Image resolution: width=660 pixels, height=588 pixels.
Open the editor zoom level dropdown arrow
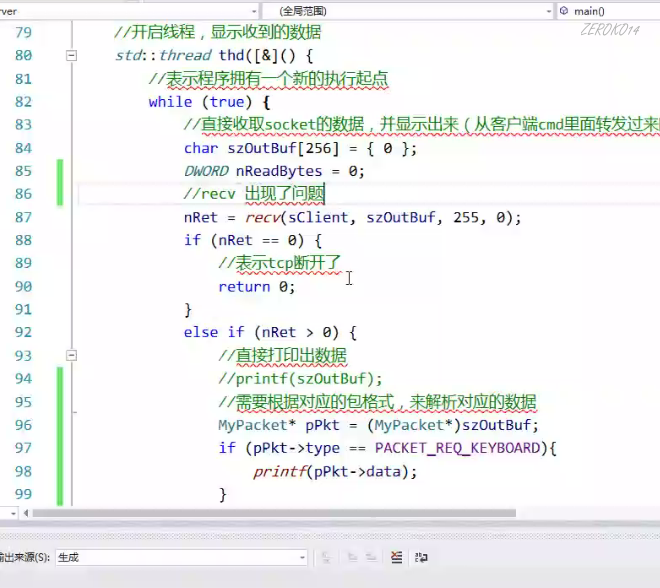click(13, 514)
